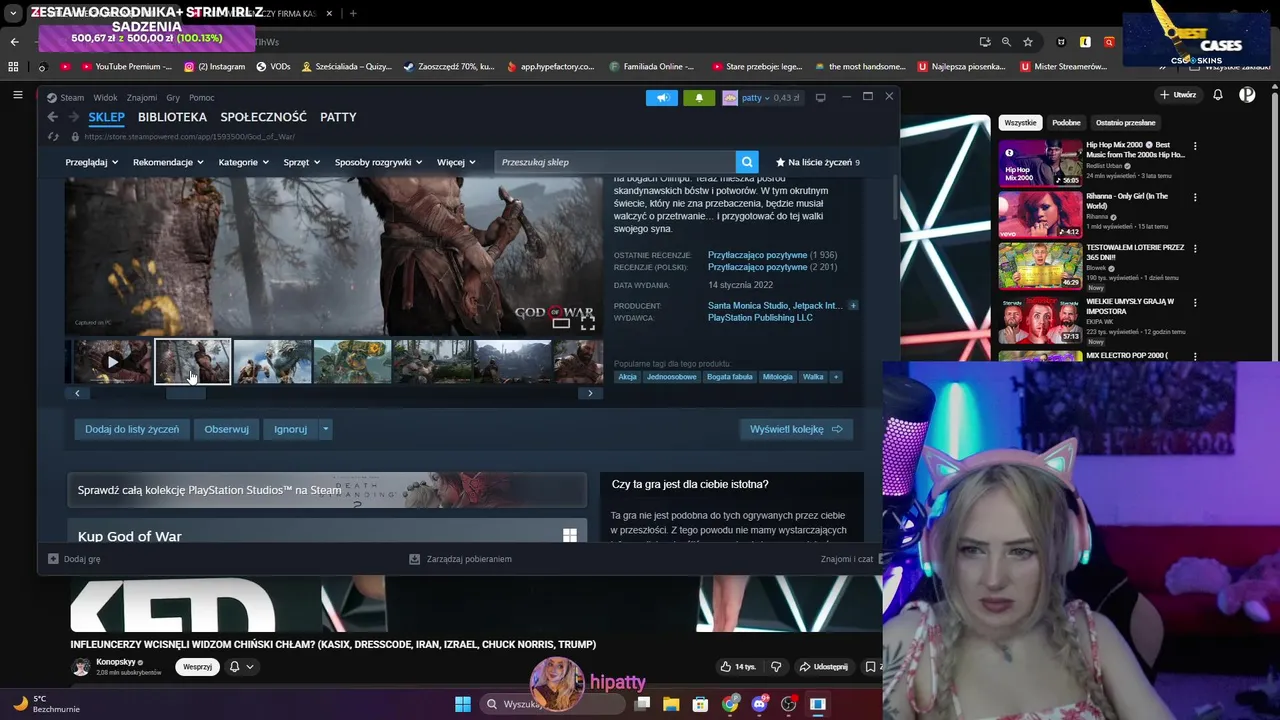Click Steam Big Picture monitor icon
1280x720 pixels.
(820, 98)
